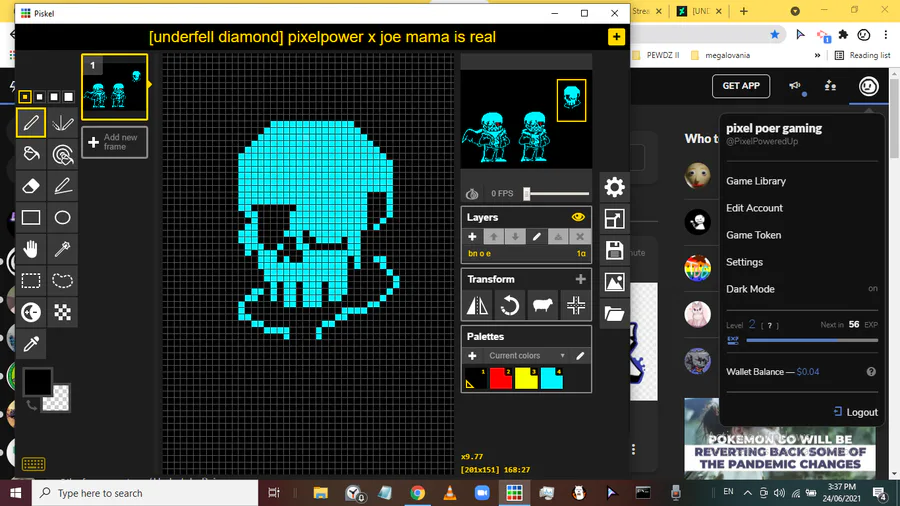Open keyboard shortcuts cheatsheet icon
The image size is (900, 506).
(x=33, y=464)
